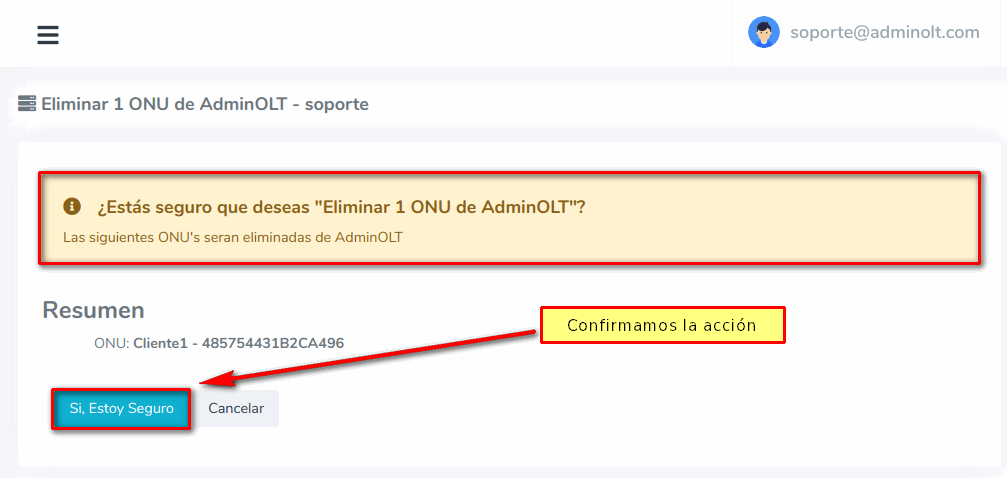
Task: Click the yellow "Confirmamos la acción" callout
Action: click(x=662, y=325)
